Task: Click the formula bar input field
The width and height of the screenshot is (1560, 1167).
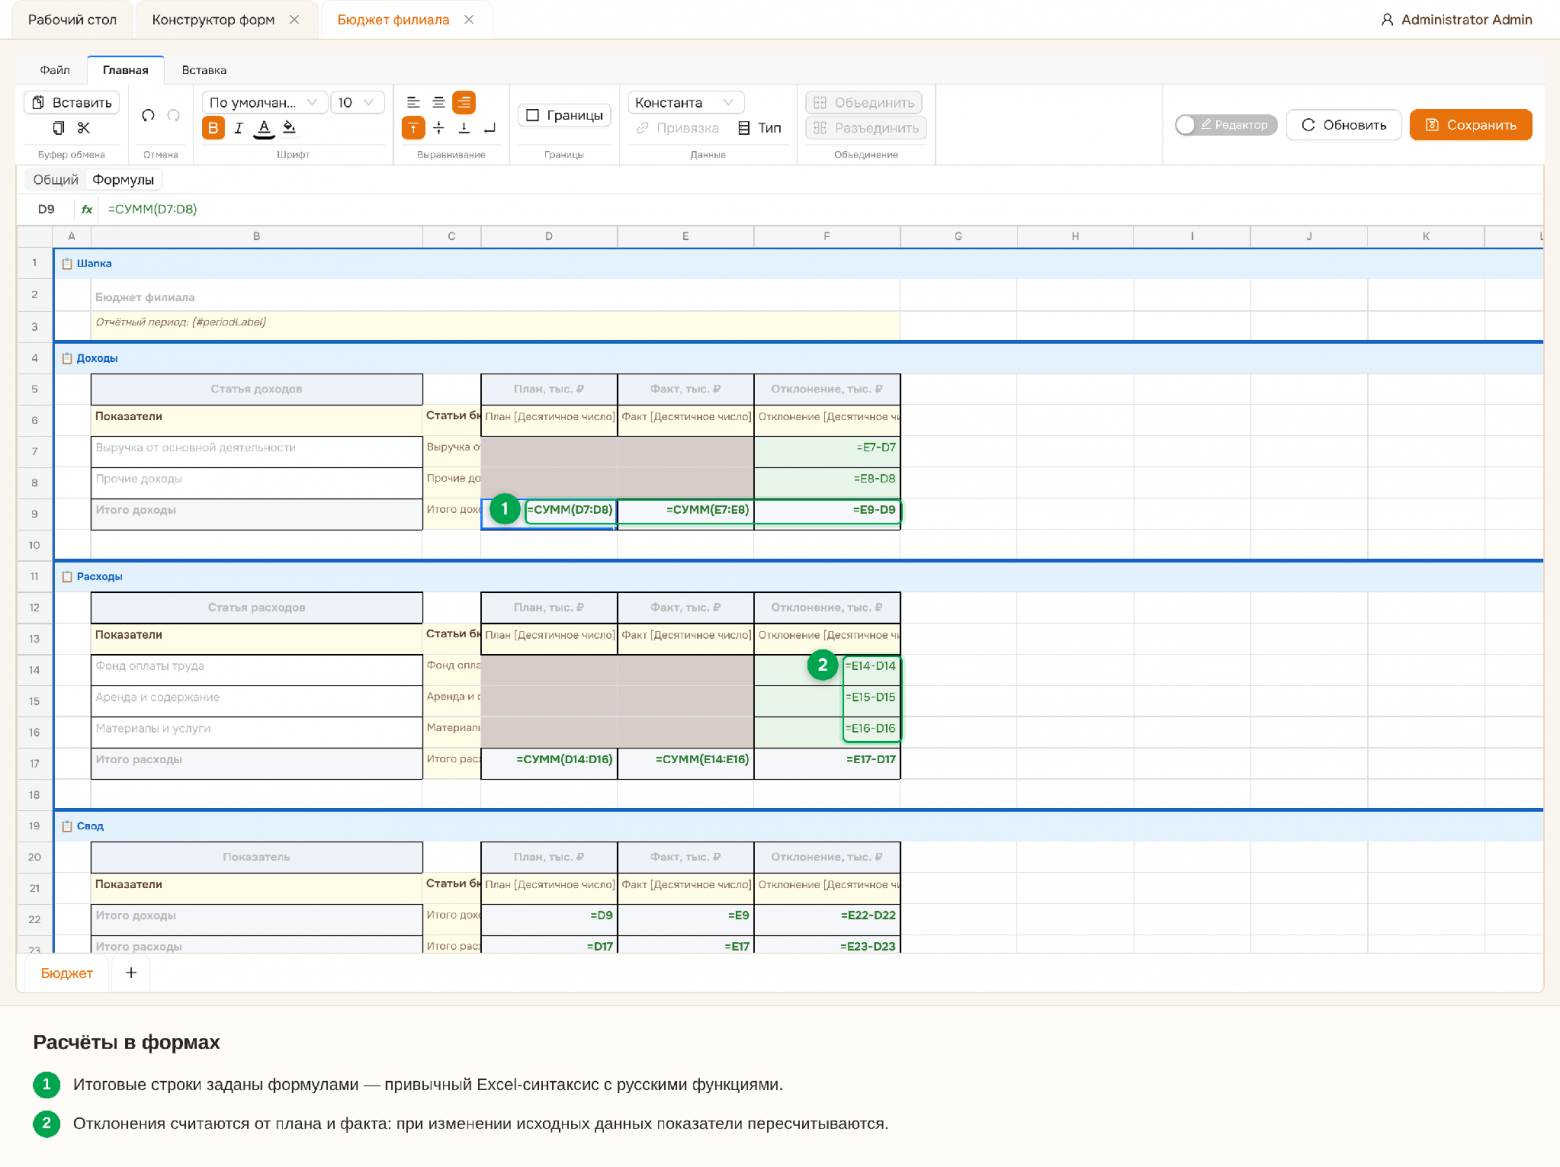Action: click(x=820, y=209)
